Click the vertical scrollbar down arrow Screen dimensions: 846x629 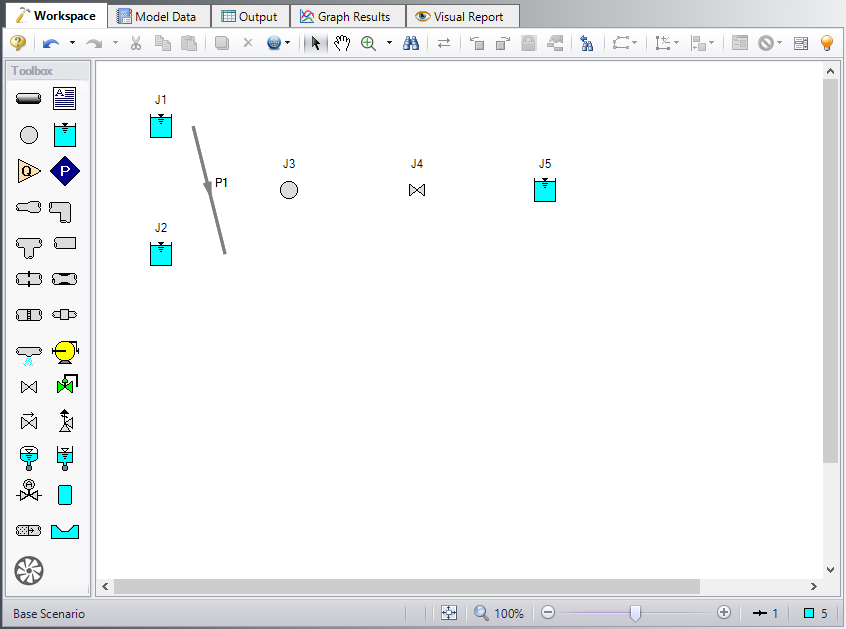click(x=830, y=570)
